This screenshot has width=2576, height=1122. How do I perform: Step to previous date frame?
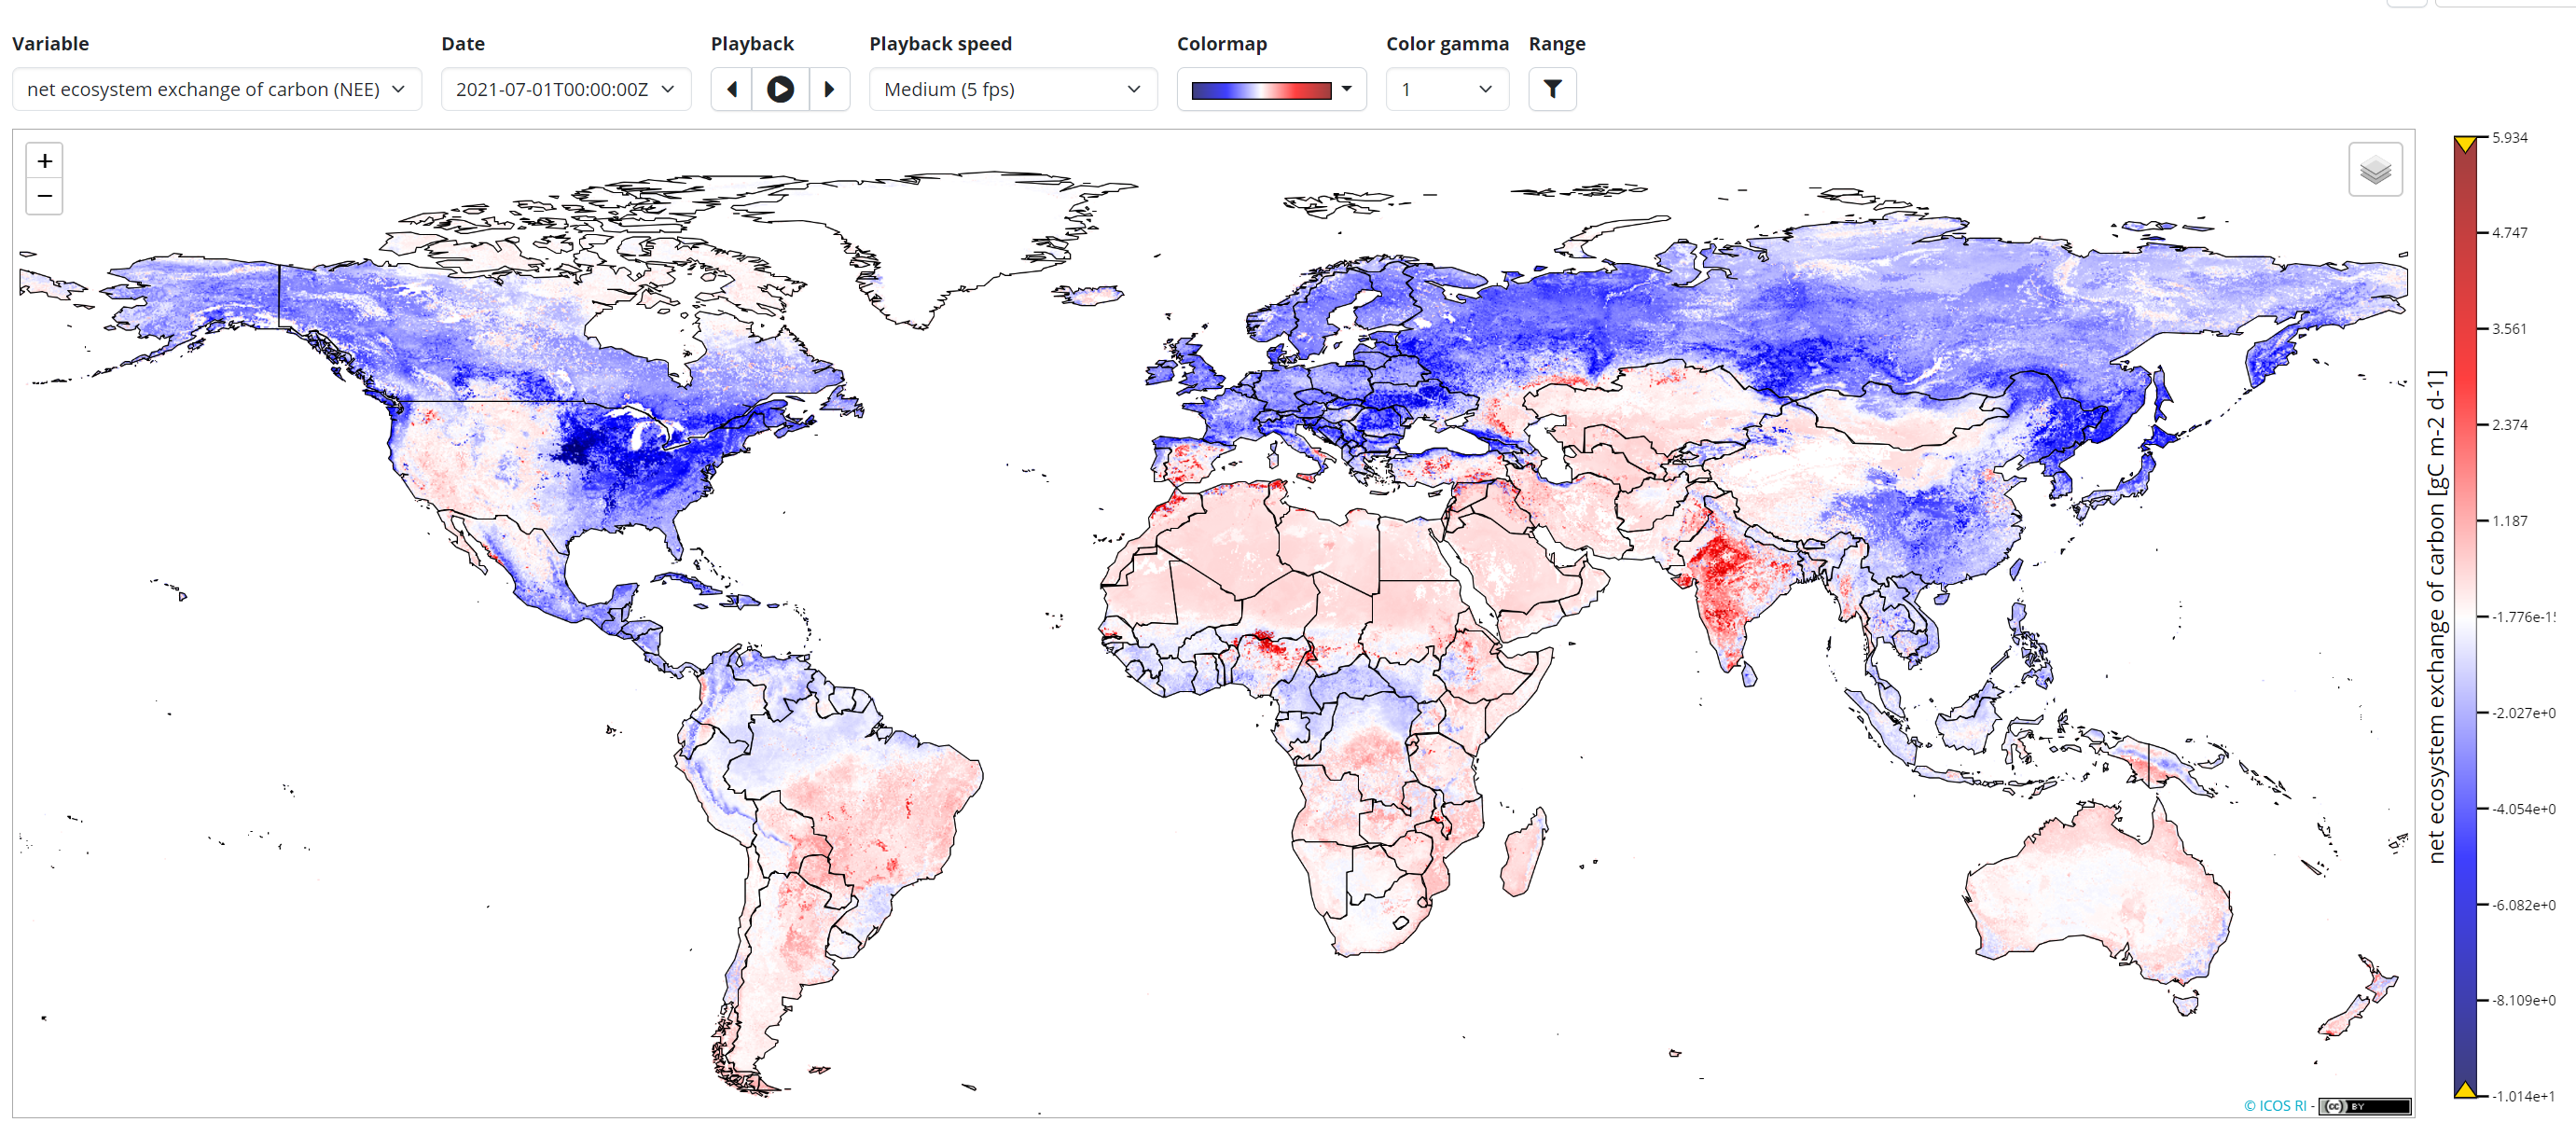[x=731, y=89]
